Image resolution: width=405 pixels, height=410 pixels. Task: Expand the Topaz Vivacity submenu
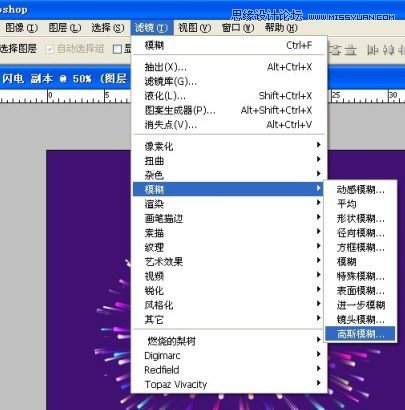229,384
